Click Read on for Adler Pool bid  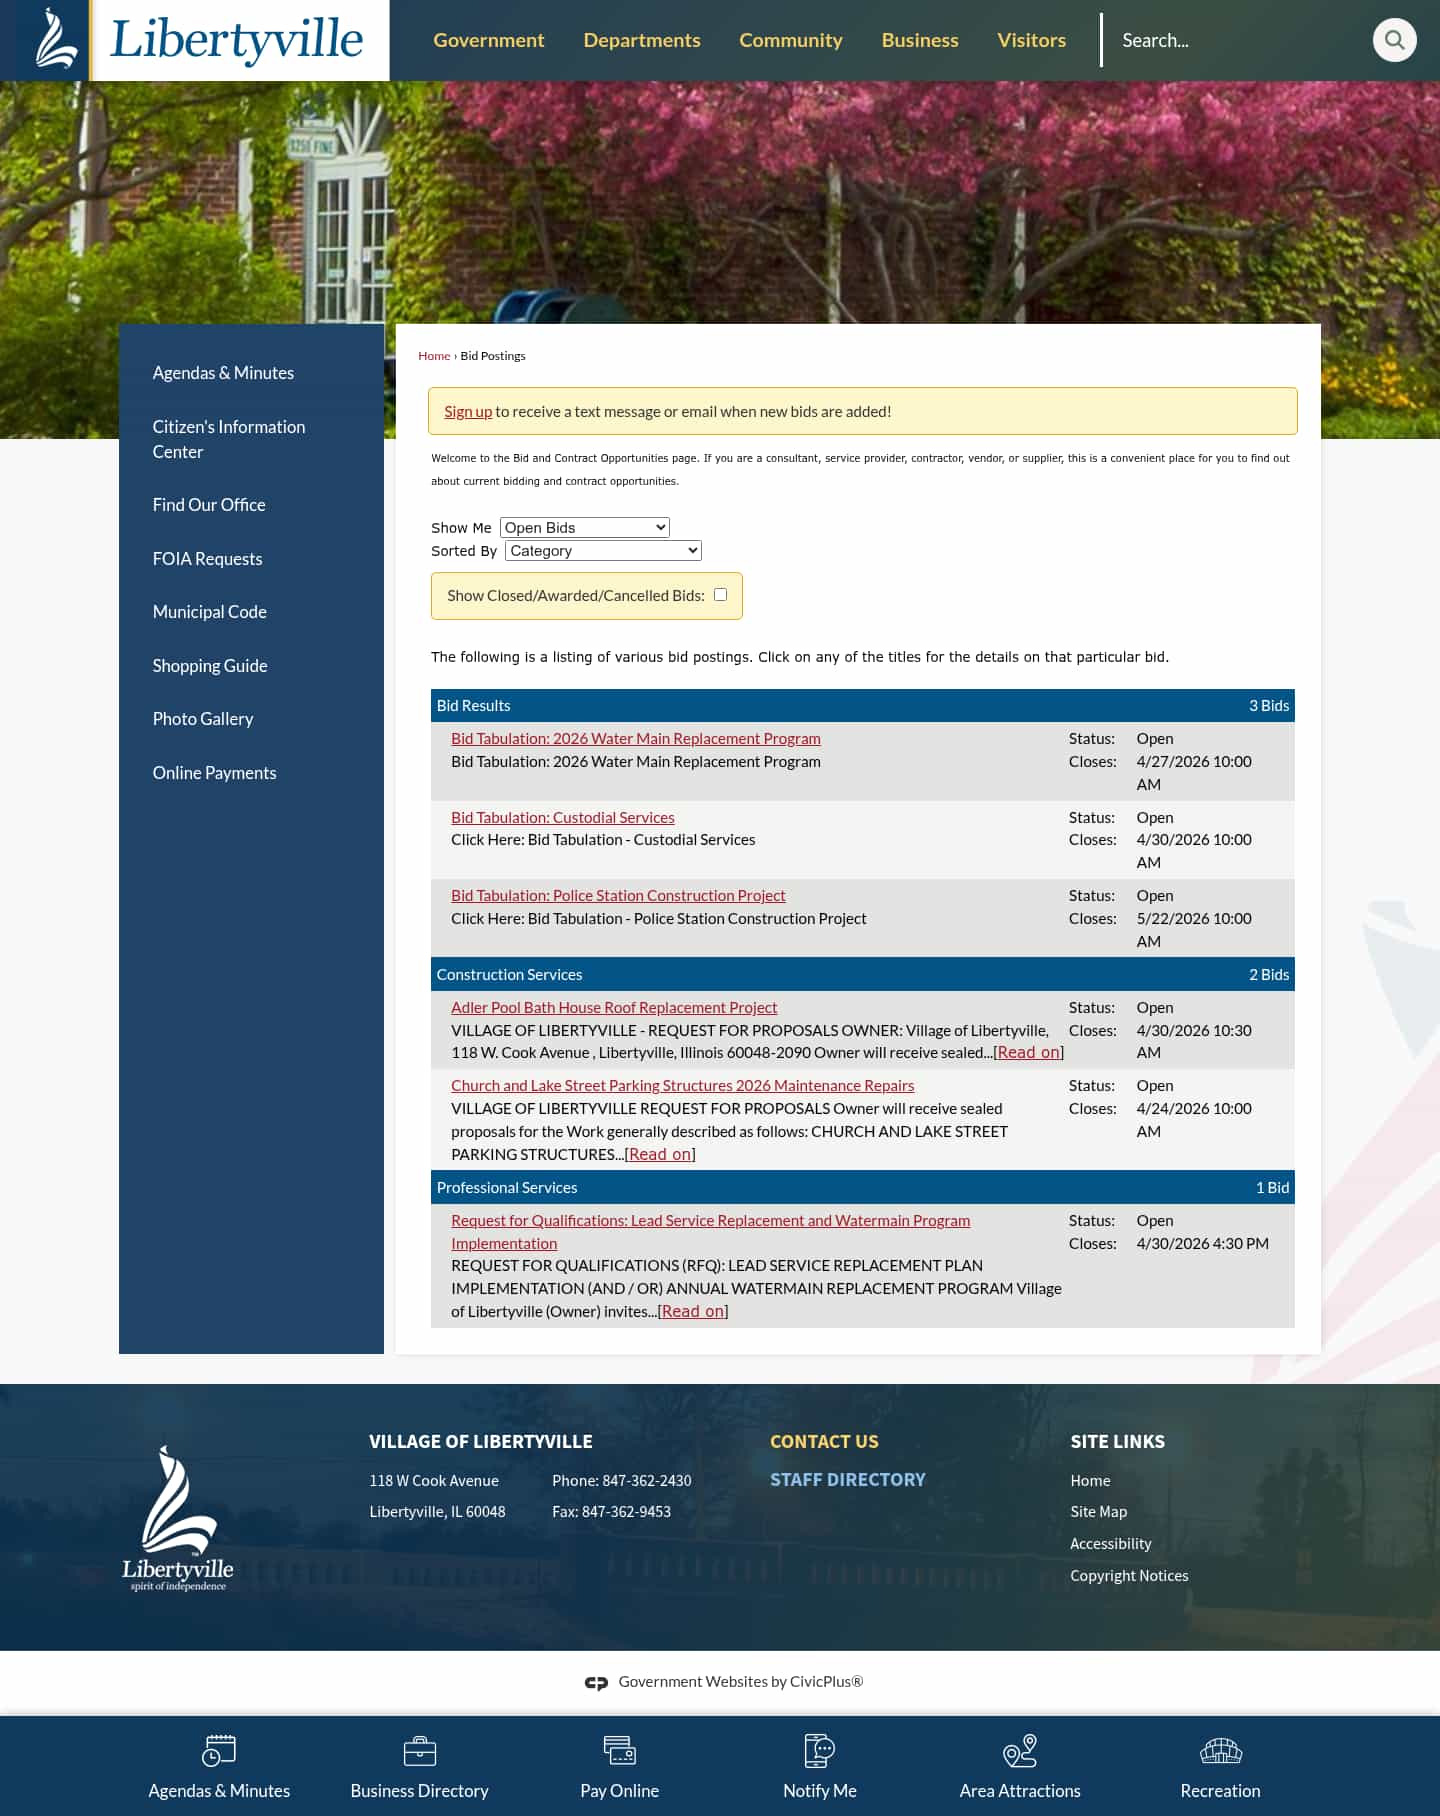[1028, 1053]
